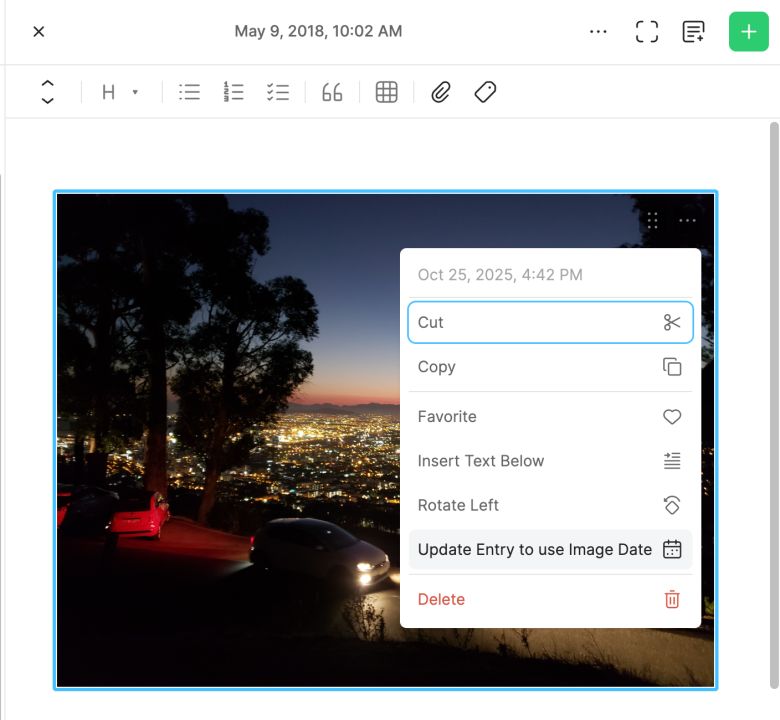Viewport: 780px width, 720px height.
Task: Select Rotate Left for the image
Action: tap(550, 505)
